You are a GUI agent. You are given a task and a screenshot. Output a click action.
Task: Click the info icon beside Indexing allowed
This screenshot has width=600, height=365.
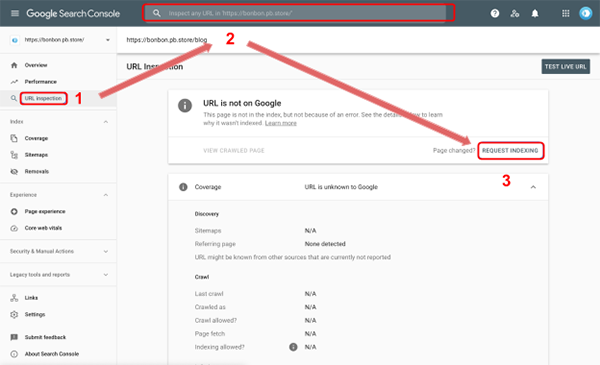[x=293, y=347]
